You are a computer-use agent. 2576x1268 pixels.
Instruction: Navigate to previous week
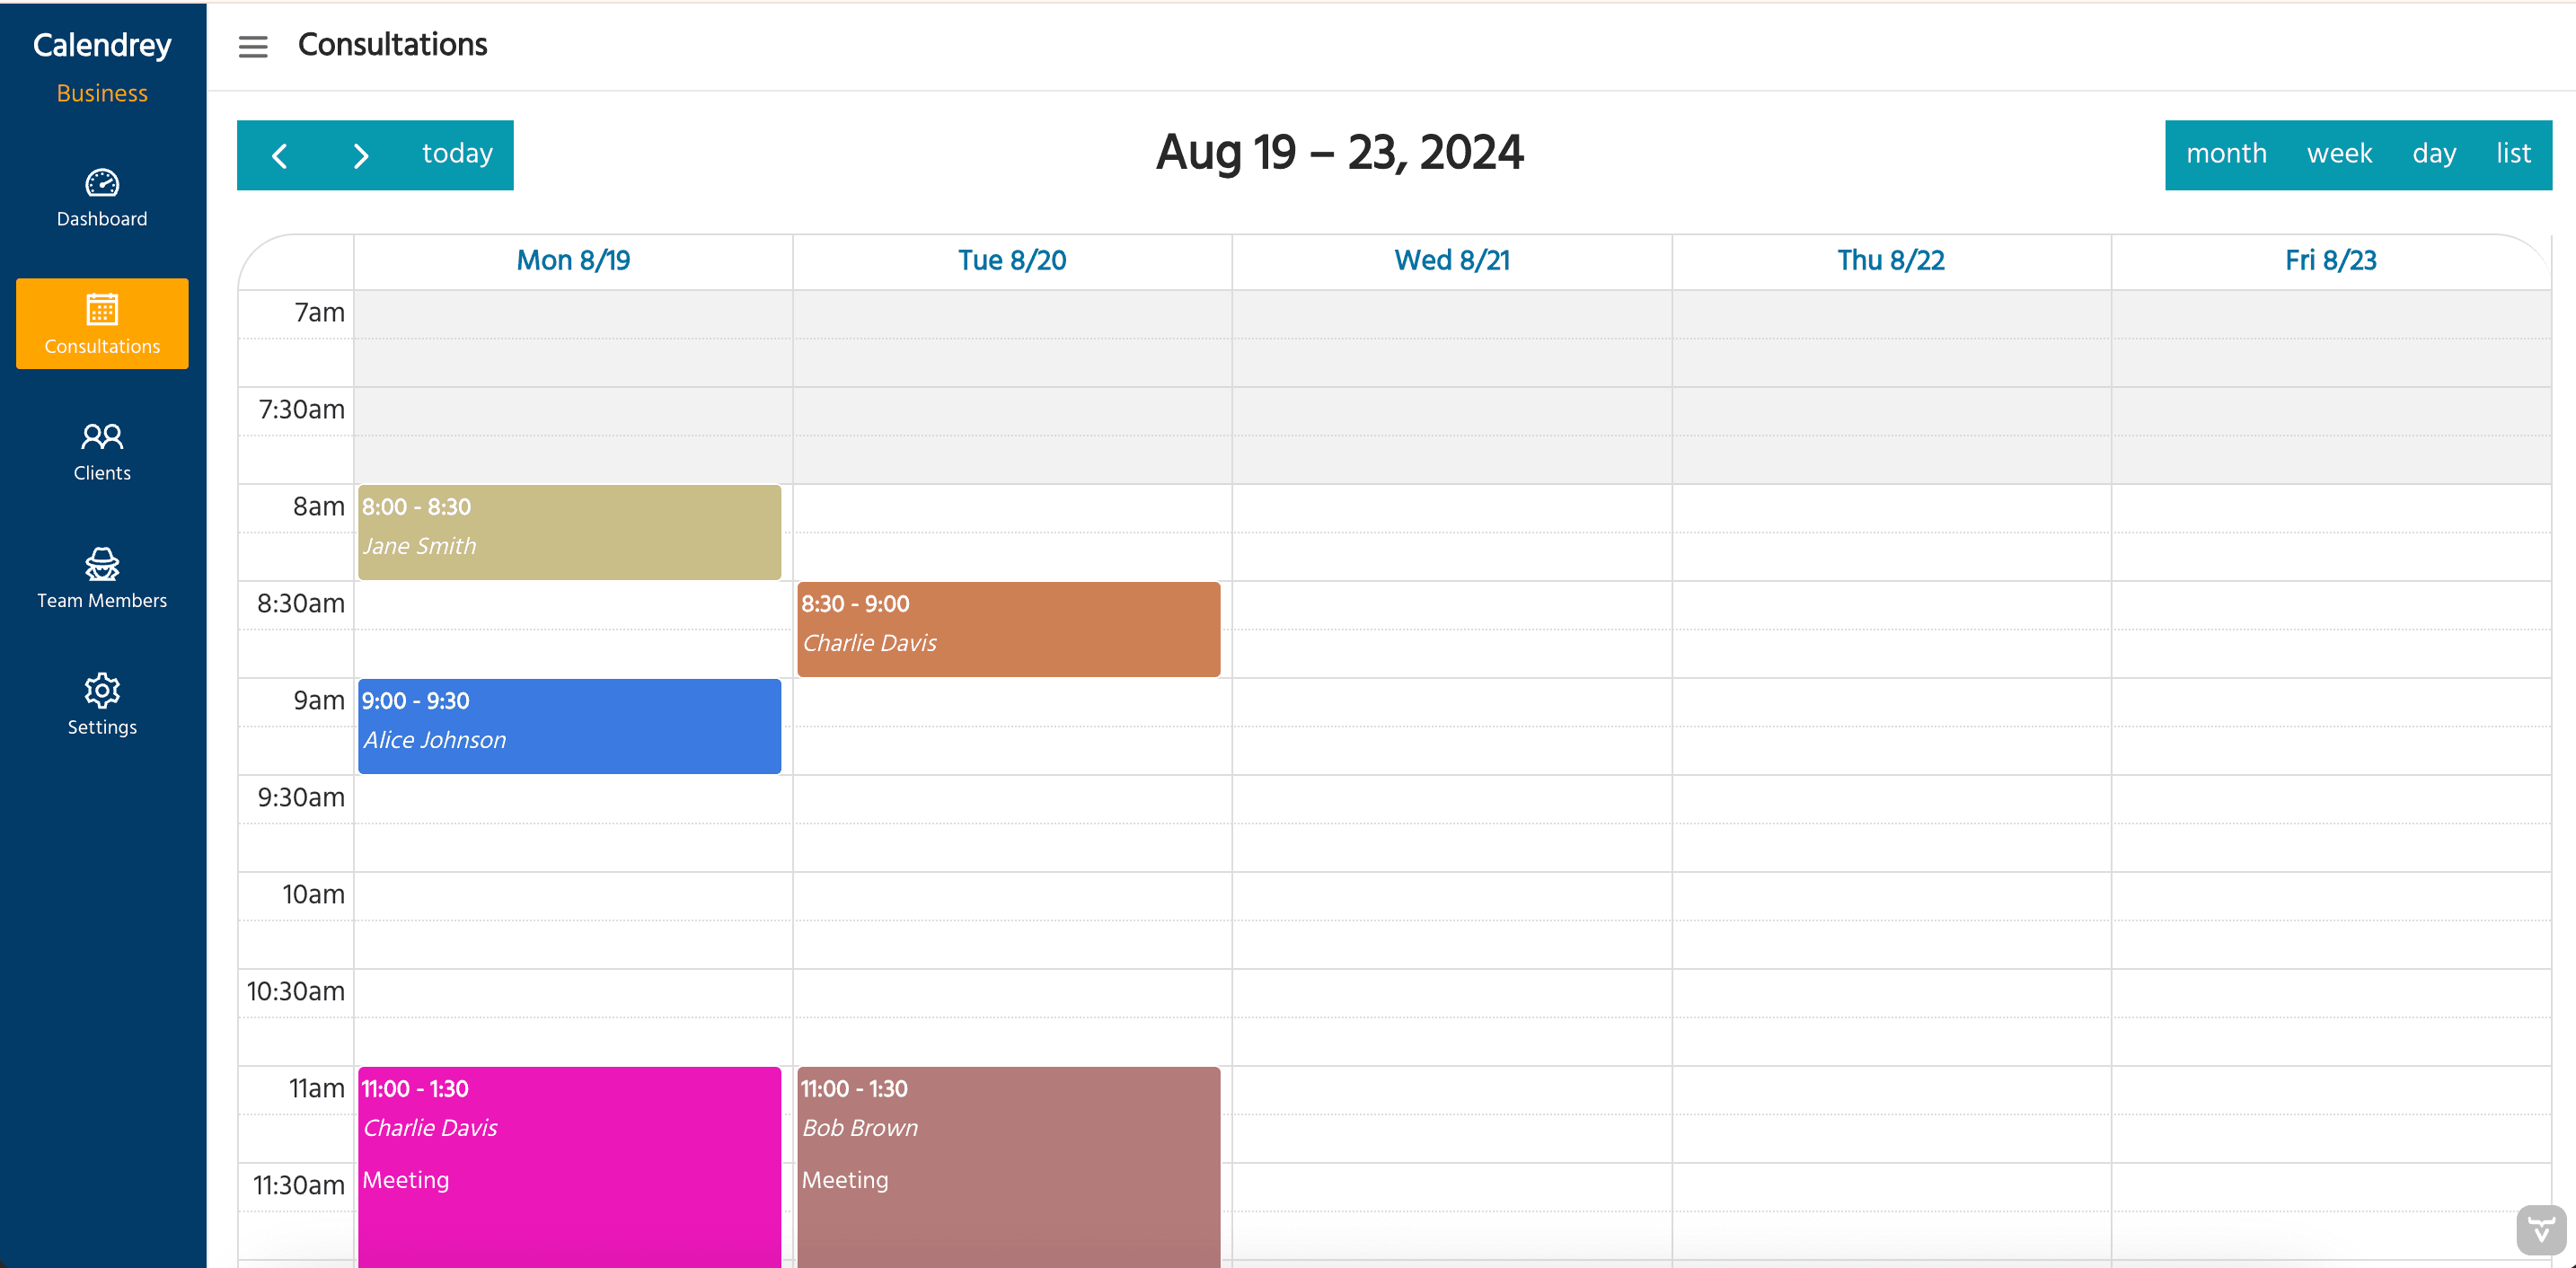tap(281, 154)
